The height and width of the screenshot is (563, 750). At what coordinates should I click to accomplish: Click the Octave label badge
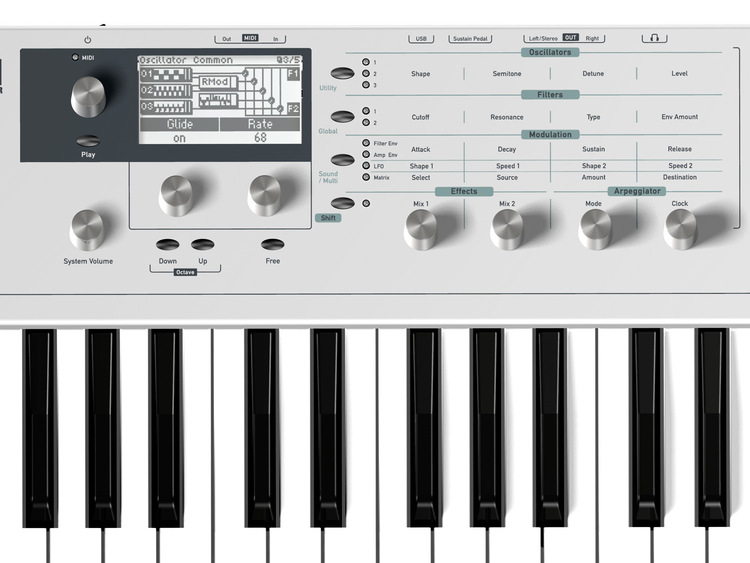point(185,272)
